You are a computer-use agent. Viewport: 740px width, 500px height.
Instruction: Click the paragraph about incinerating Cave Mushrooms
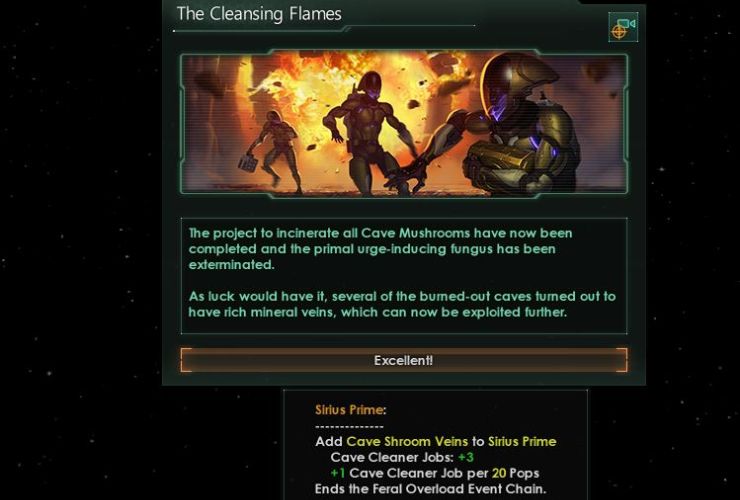380,249
